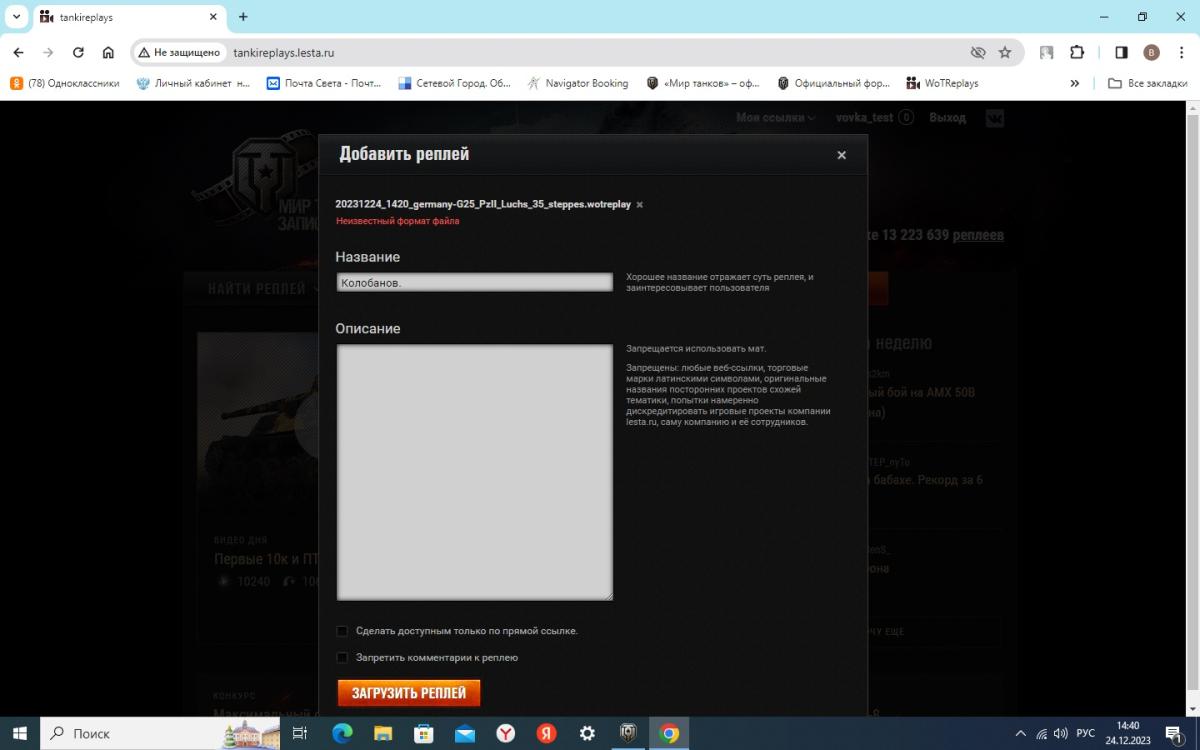Click the Загрузить реплей button
This screenshot has height=750, width=1200.
pyautogui.click(x=409, y=693)
